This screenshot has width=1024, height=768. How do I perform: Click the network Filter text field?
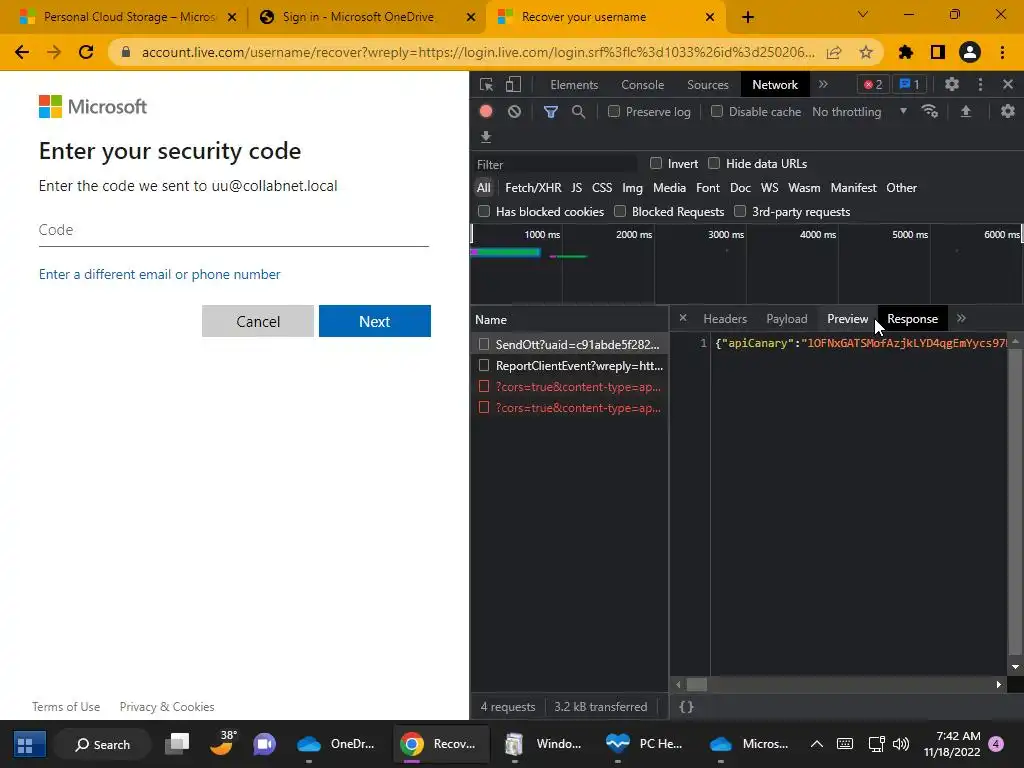coord(555,164)
